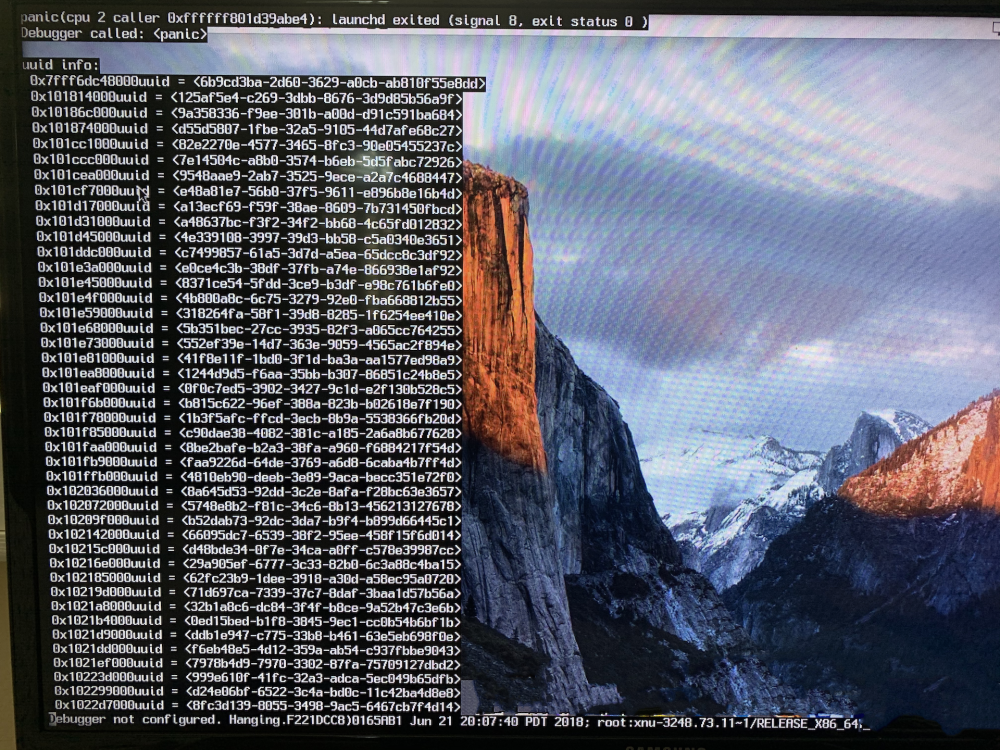Click the uuid value starting 5b351bec
The width and height of the screenshot is (1000, 750).
pyautogui.click(x=319, y=329)
